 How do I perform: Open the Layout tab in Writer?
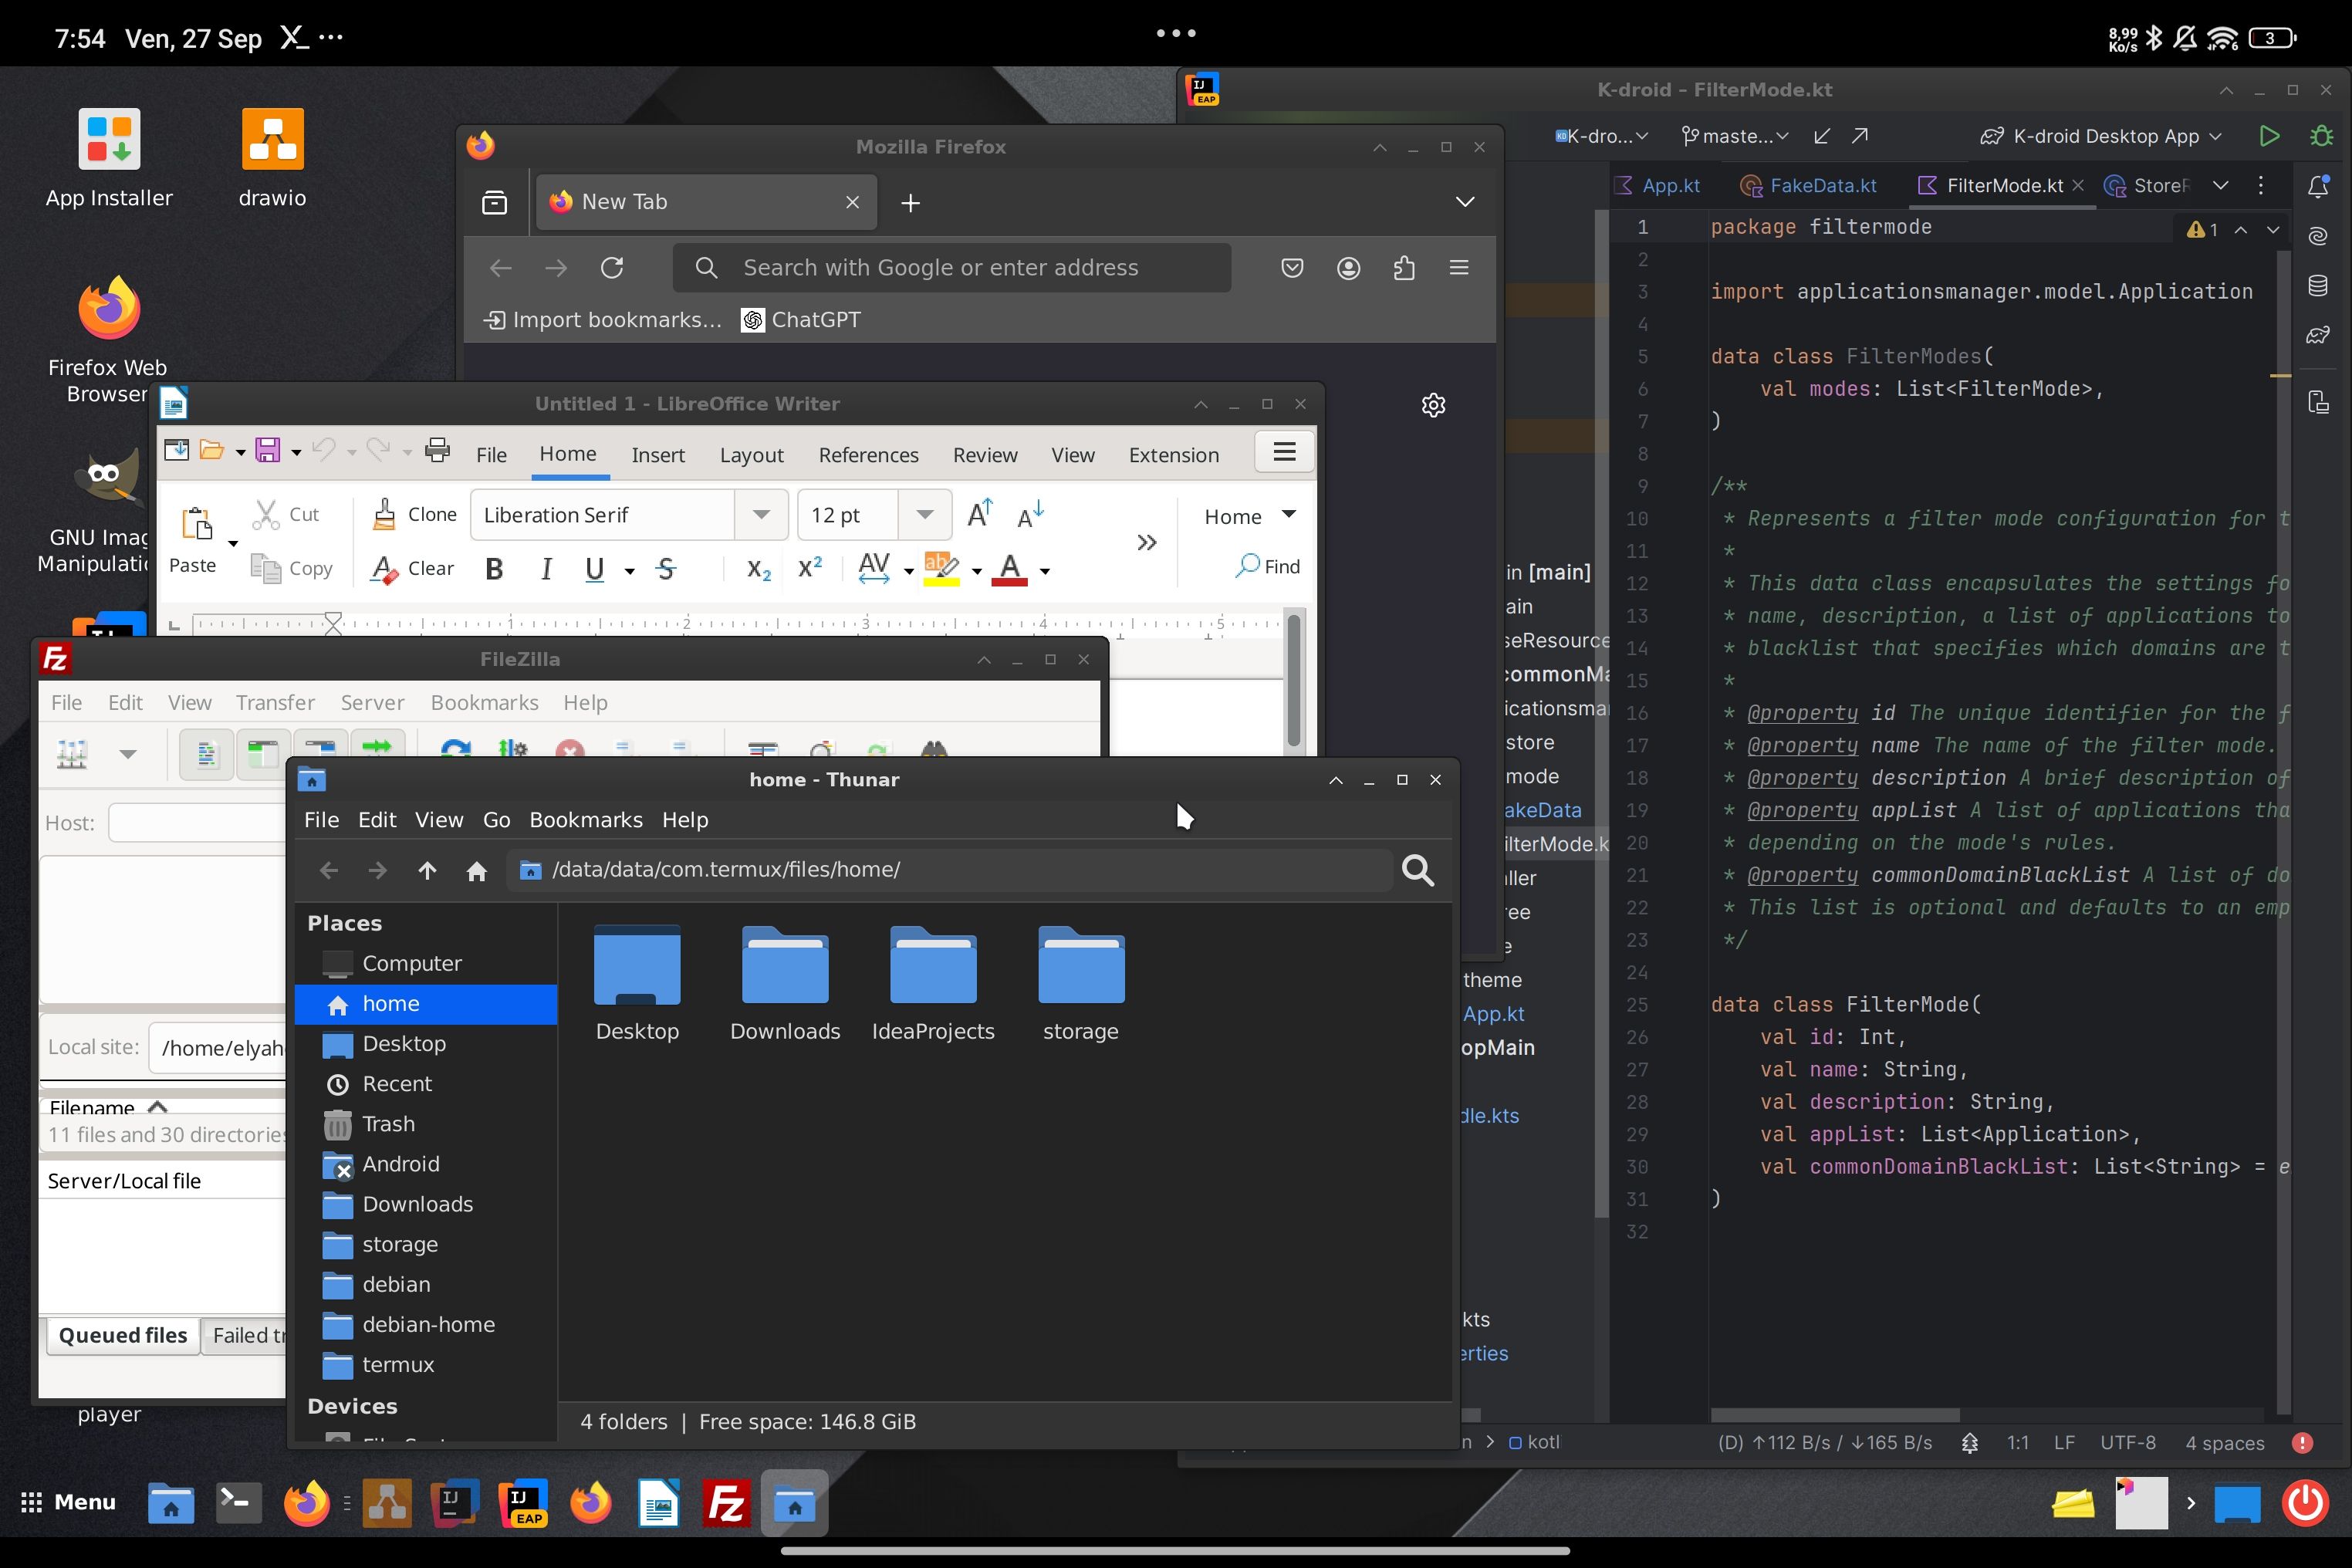[752, 455]
